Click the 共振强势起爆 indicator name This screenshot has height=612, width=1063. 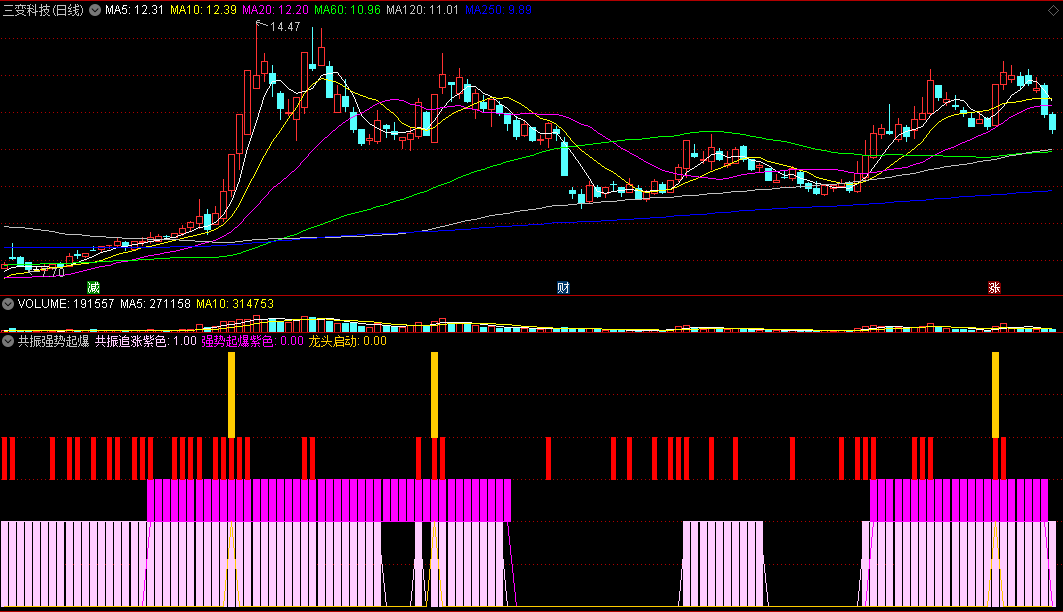click(54, 341)
